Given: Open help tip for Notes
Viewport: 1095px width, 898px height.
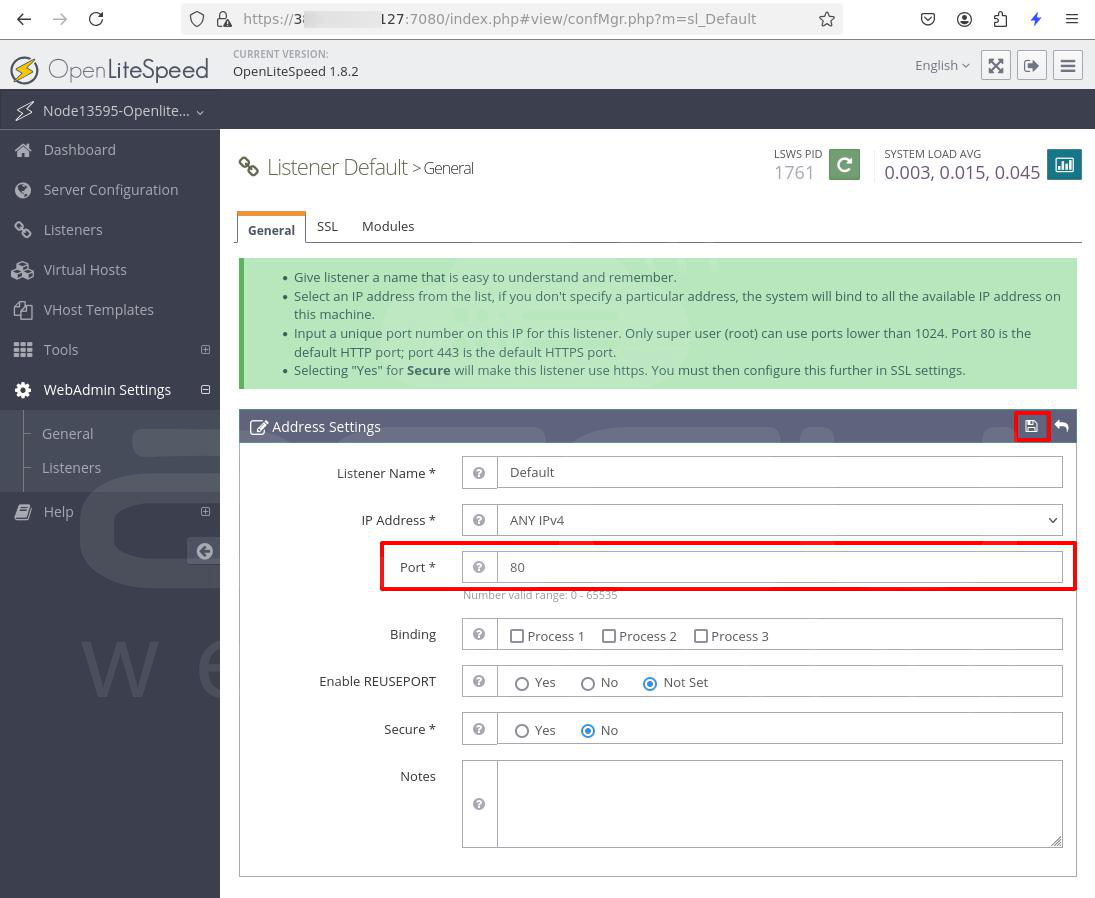Looking at the screenshot, I should click(479, 804).
